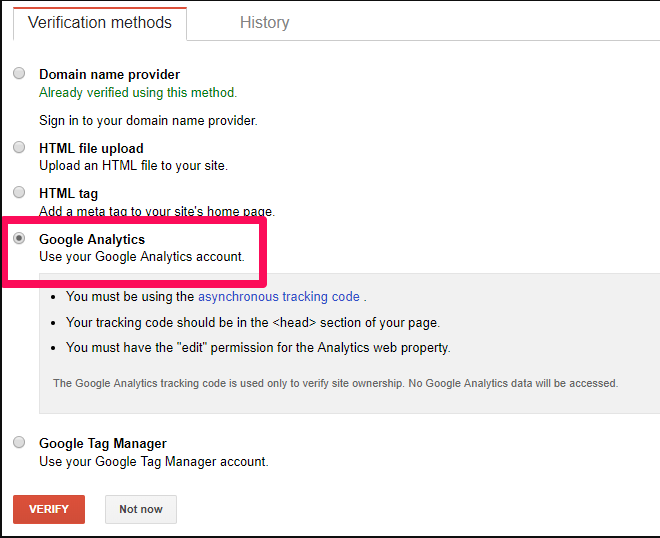The width and height of the screenshot is (660, 538).
Task: Open the Verification methods tab
Action: pyautogui.click(x=99, y=22)
